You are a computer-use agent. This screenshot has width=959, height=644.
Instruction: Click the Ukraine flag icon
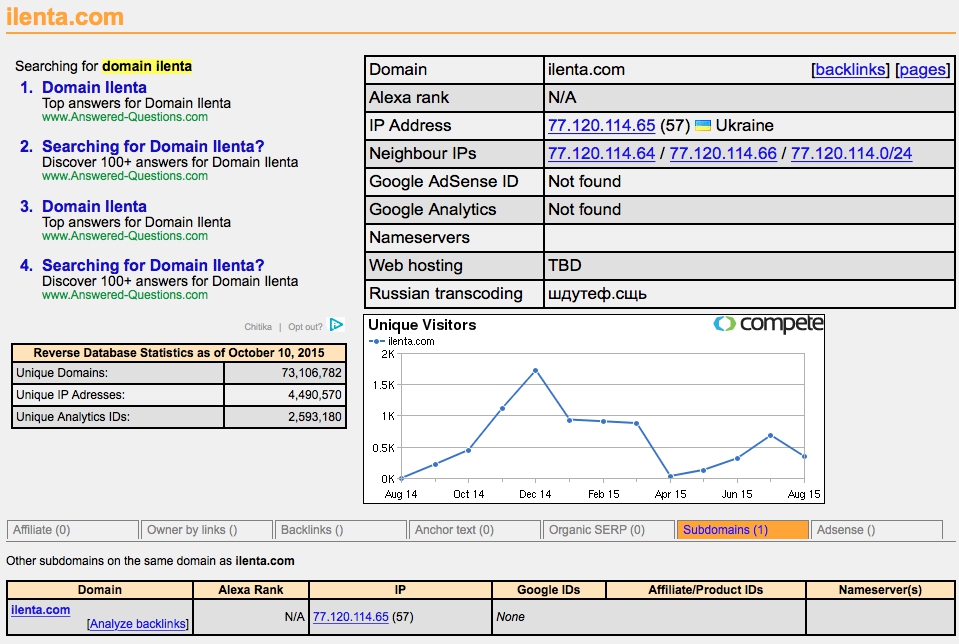(x=703, y=126)
